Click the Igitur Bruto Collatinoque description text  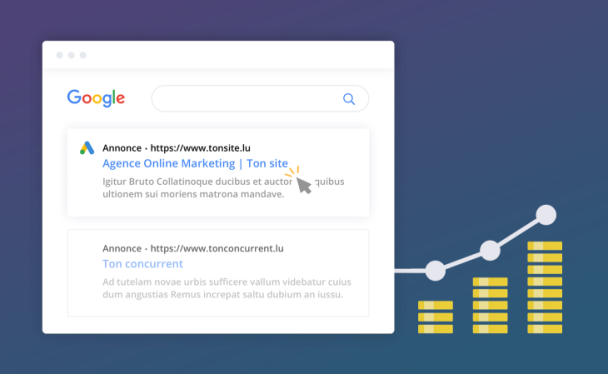223,188
